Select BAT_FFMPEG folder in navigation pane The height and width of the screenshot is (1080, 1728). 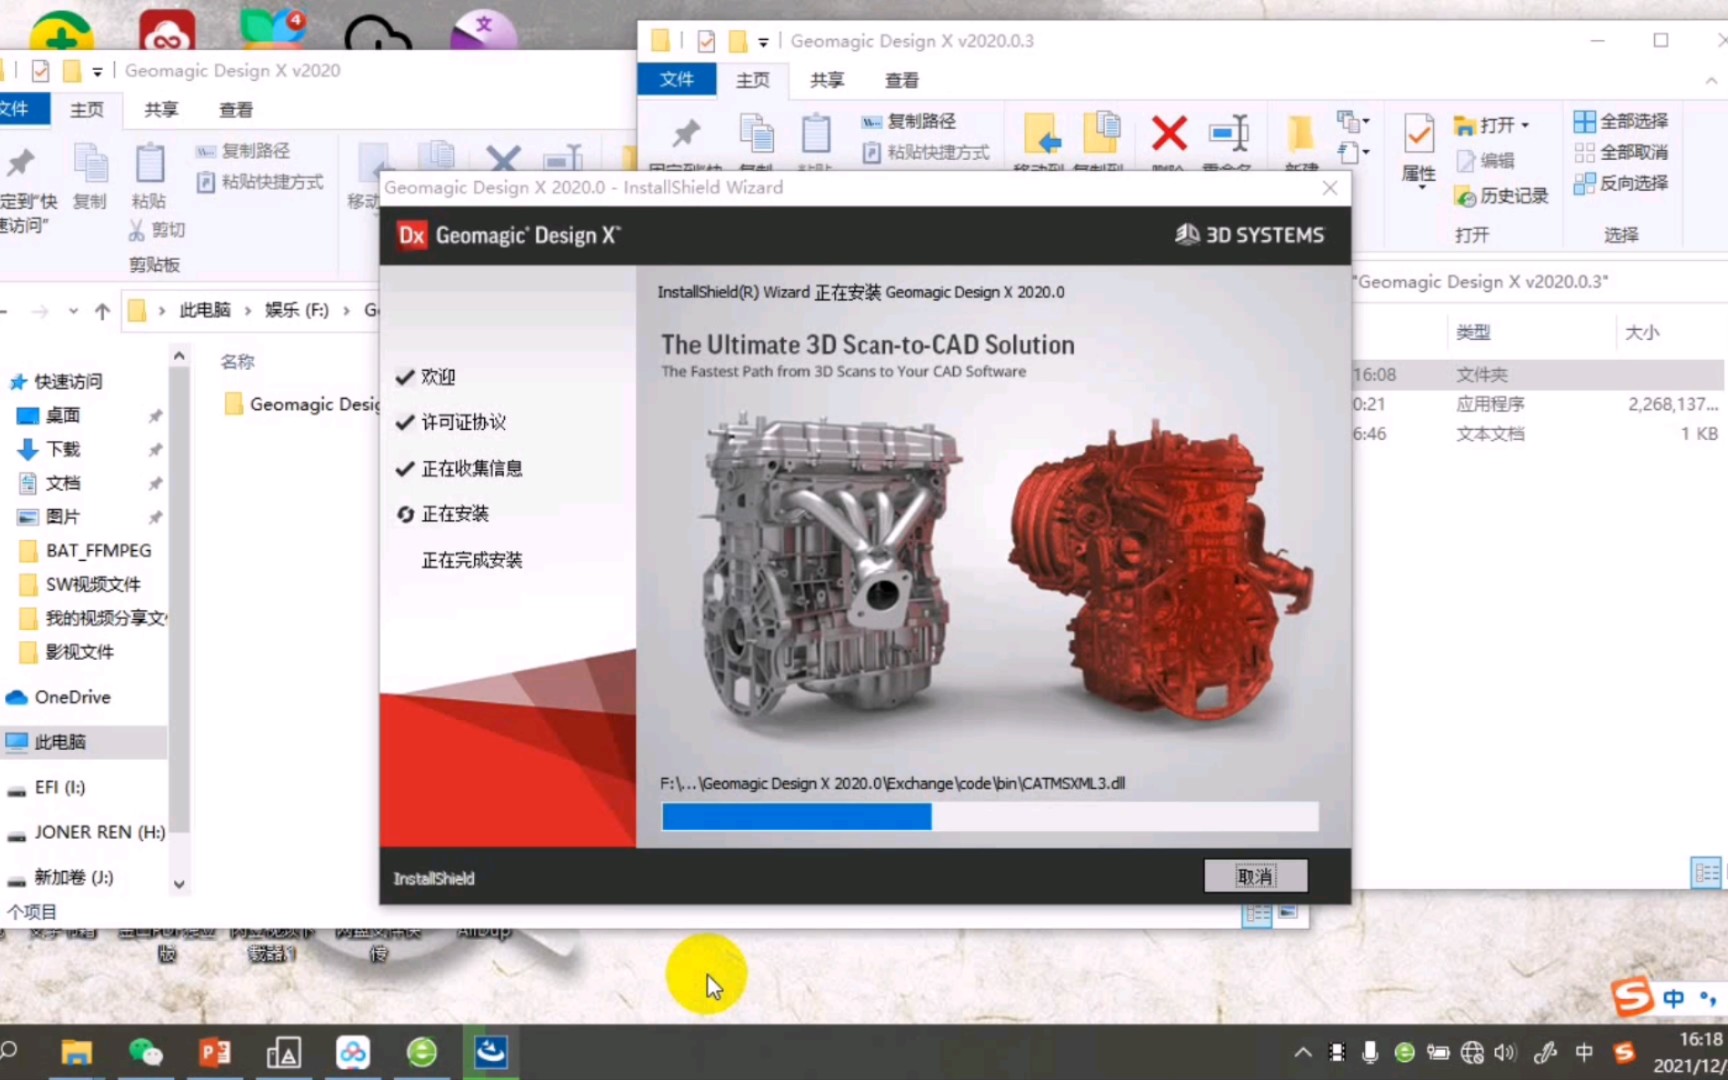tap(97, 551)
